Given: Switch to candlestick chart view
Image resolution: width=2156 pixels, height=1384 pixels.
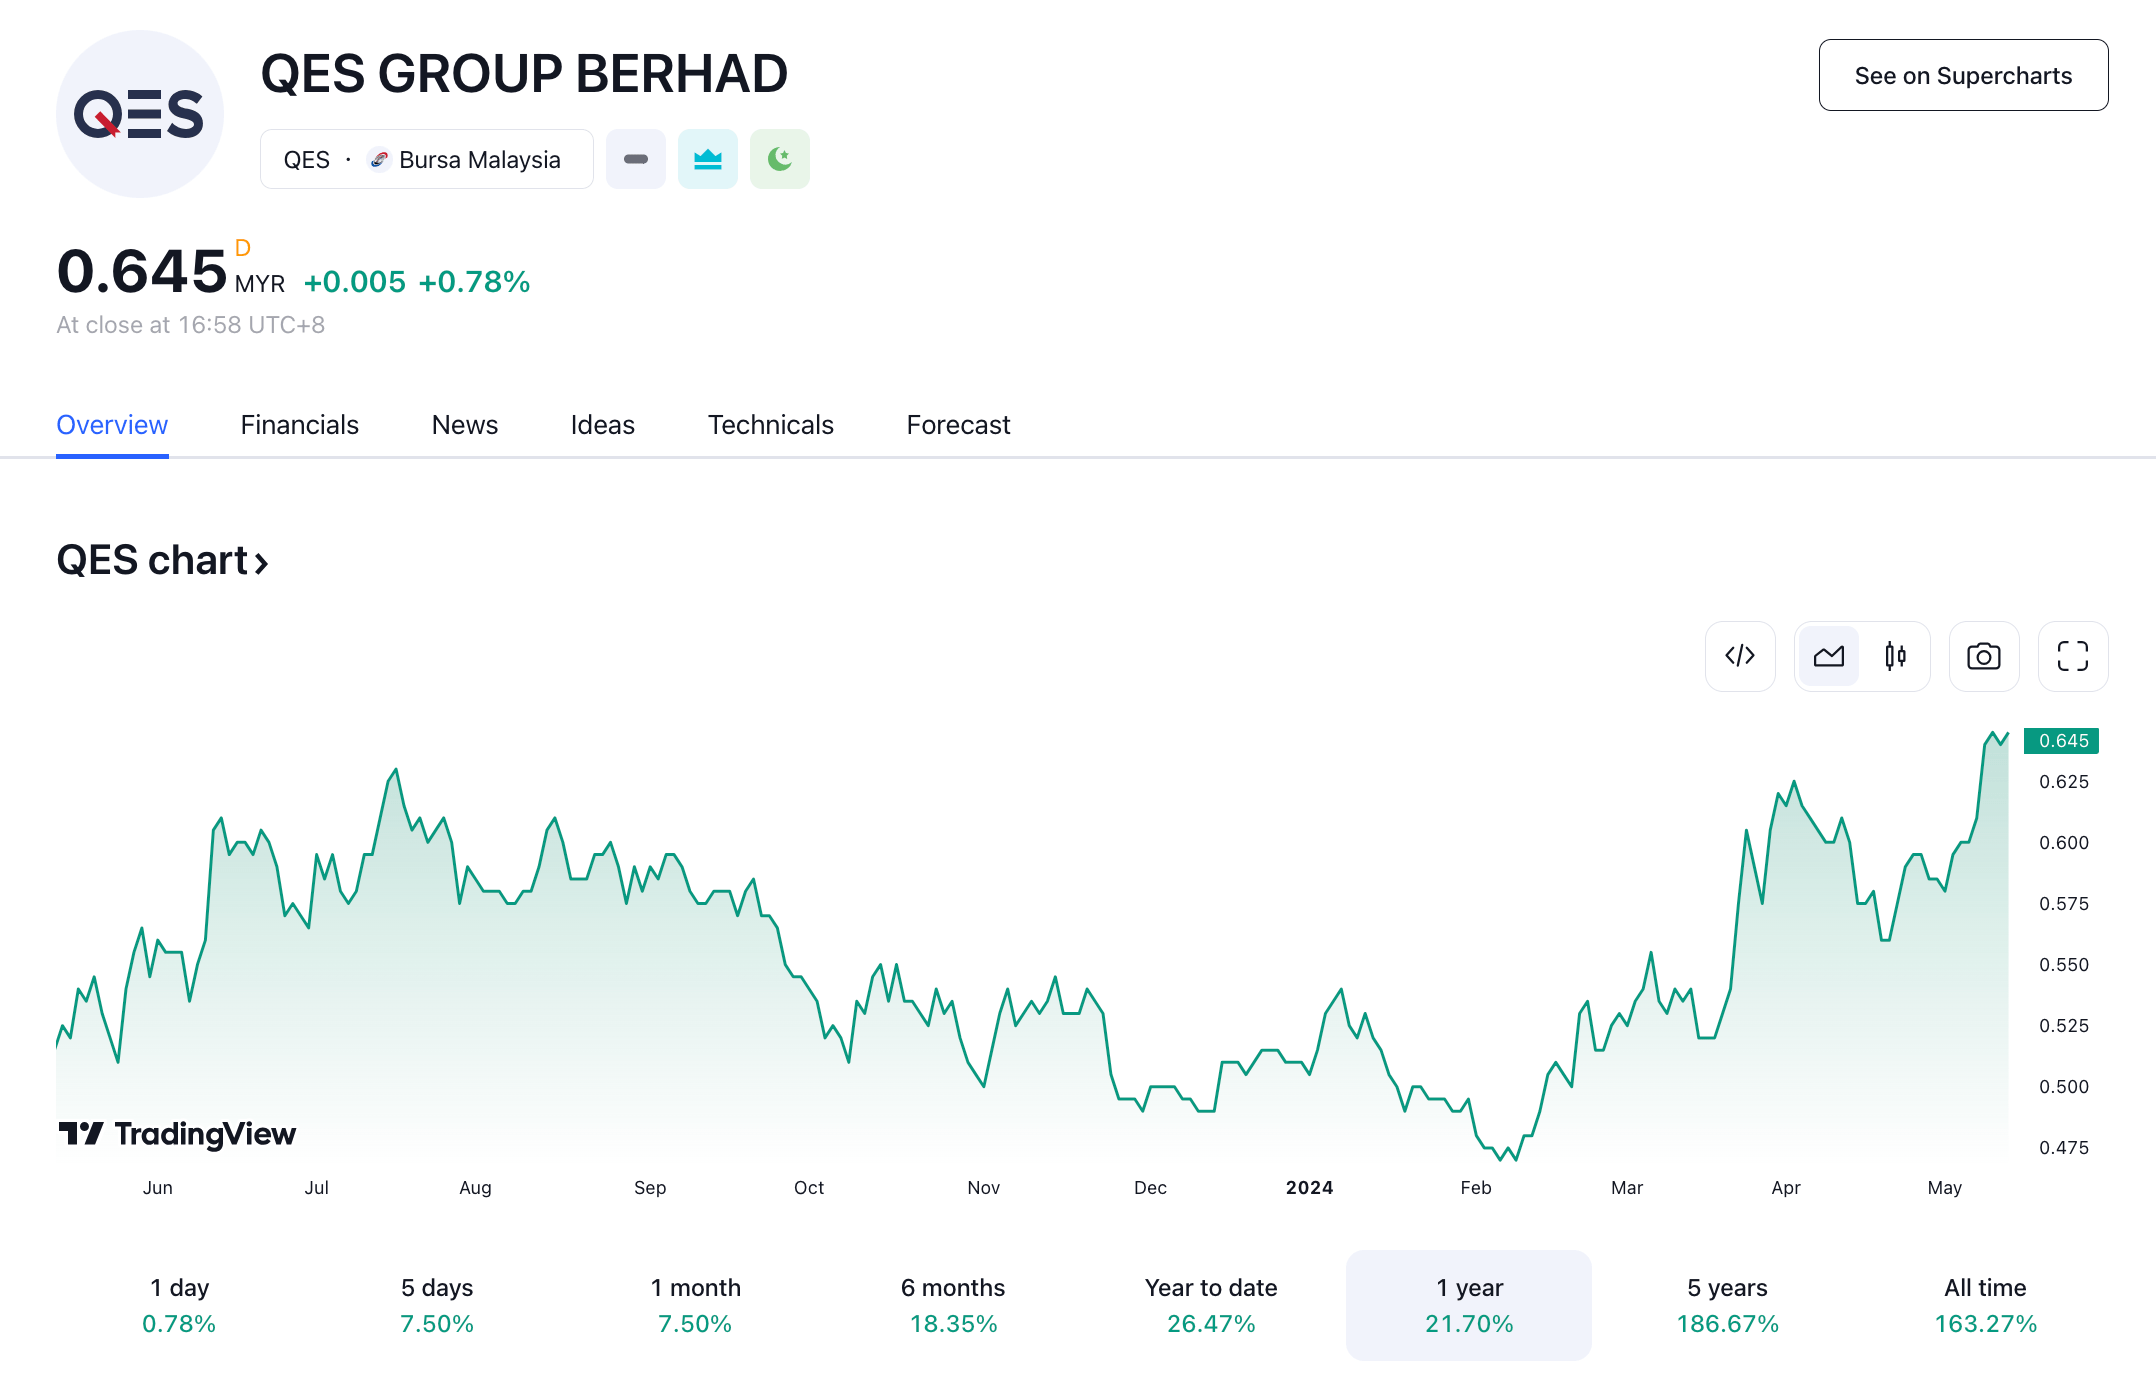Looking at the screenshot, I should 1895,656.
